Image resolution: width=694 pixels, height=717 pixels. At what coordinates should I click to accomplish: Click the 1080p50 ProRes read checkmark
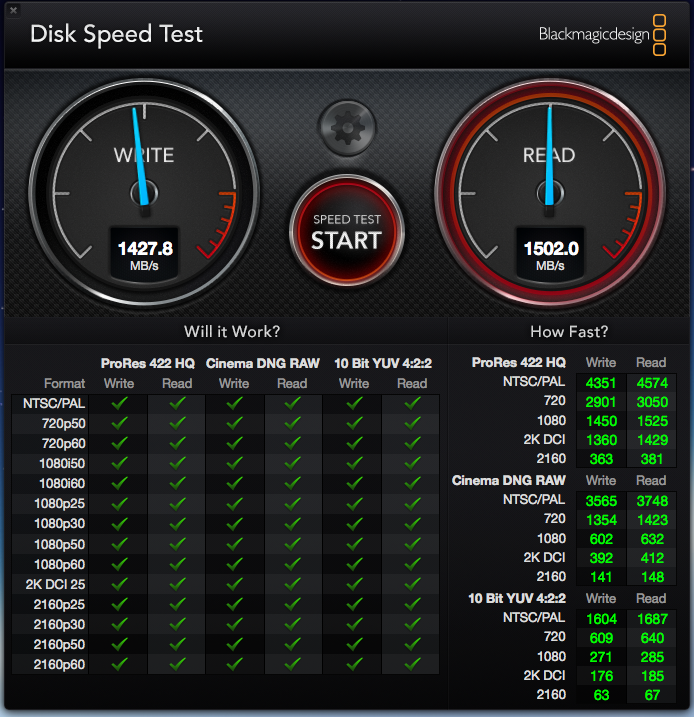coord(177,544)
